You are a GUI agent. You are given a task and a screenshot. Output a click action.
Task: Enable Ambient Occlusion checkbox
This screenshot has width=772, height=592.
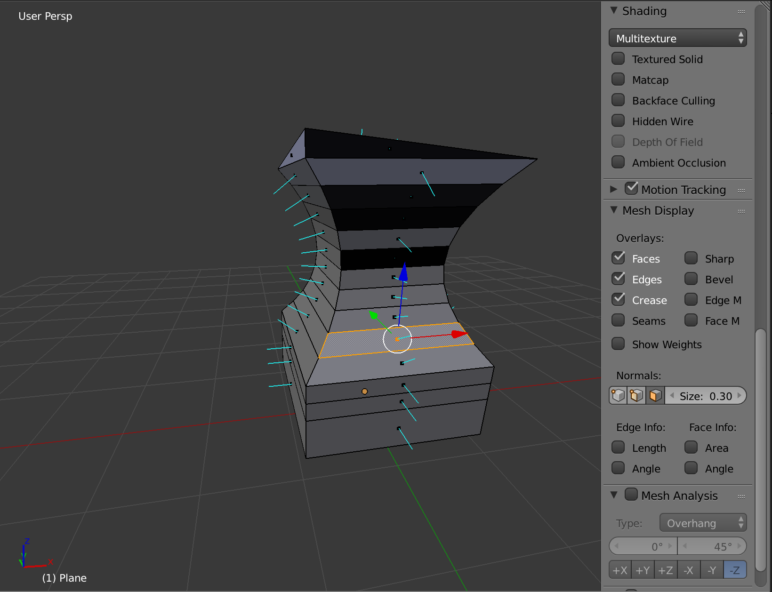coord(618,162)
